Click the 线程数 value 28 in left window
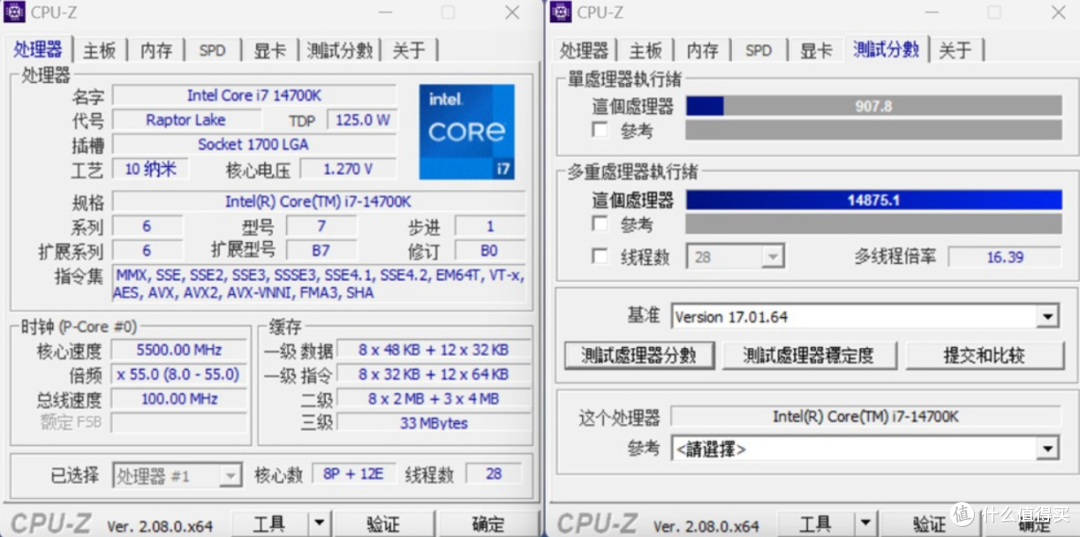1080x537 pixels. 493,474
